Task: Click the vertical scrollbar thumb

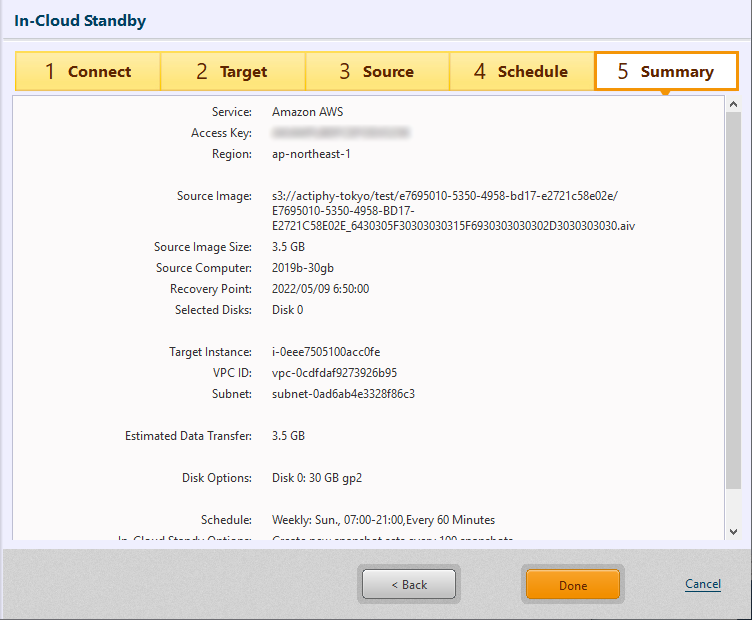Action: pos(733,300)
